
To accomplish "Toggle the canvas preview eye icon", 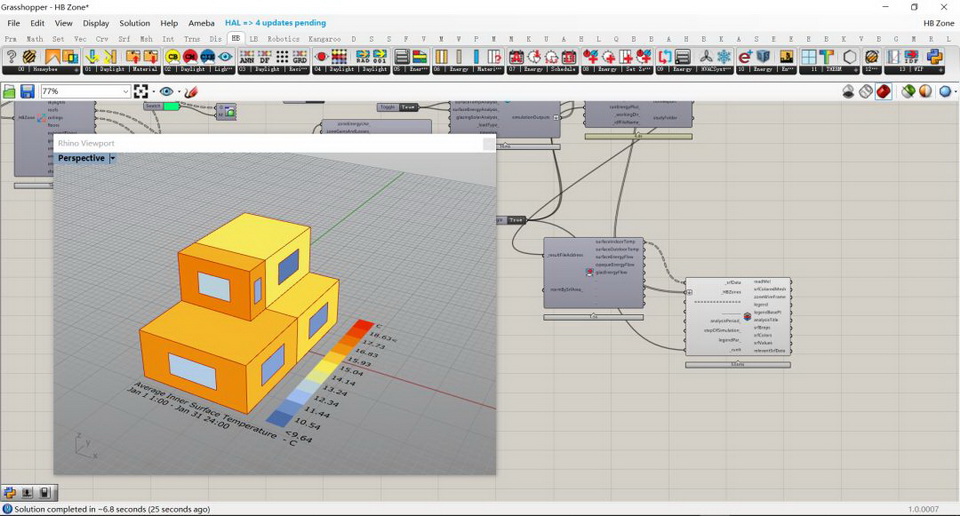I will click(166, 92).
